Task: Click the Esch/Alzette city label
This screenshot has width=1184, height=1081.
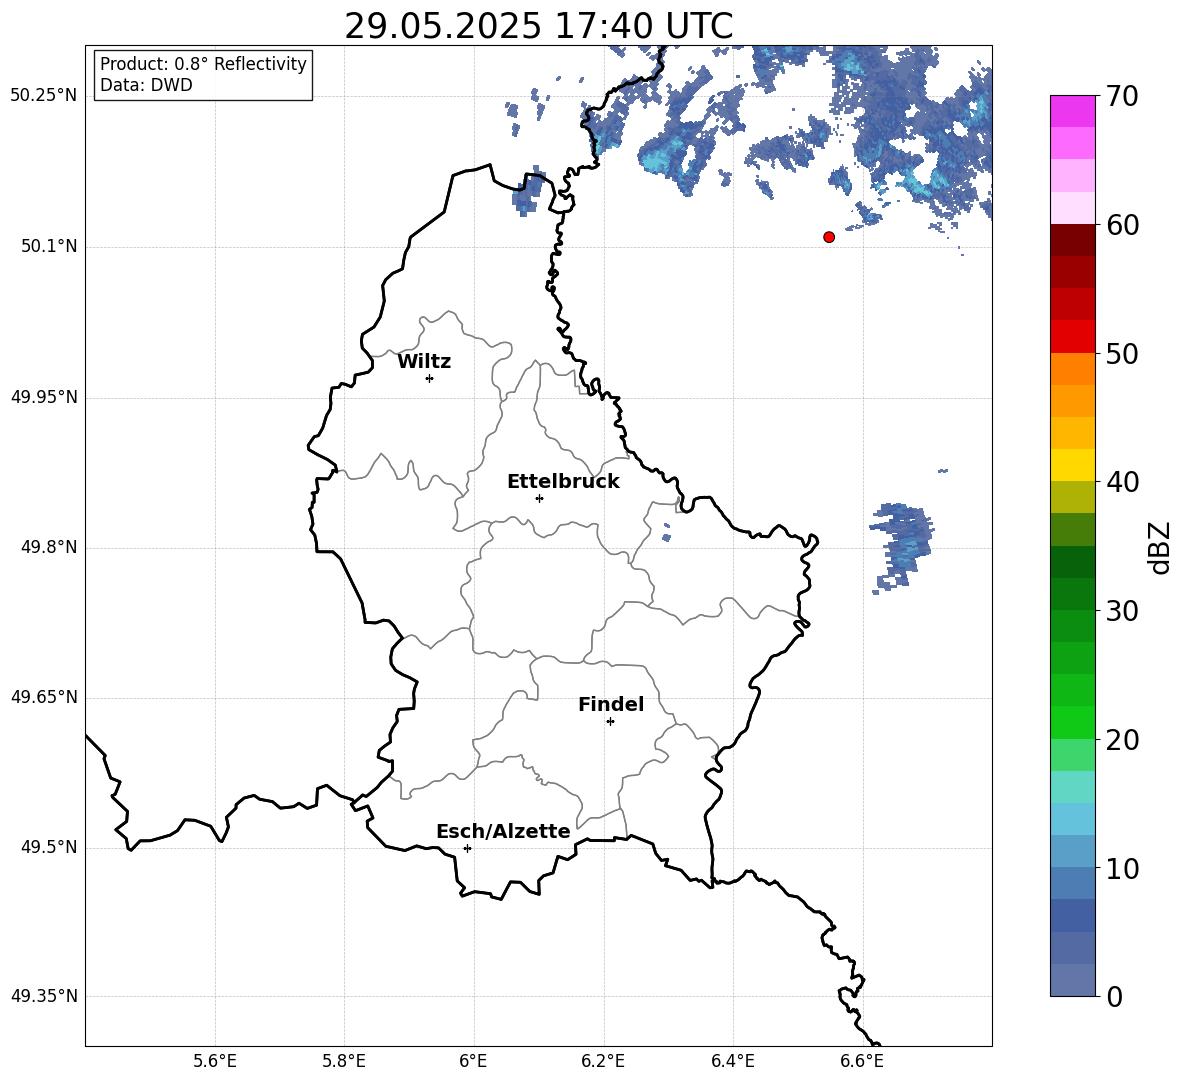Action: pos(503,831)
